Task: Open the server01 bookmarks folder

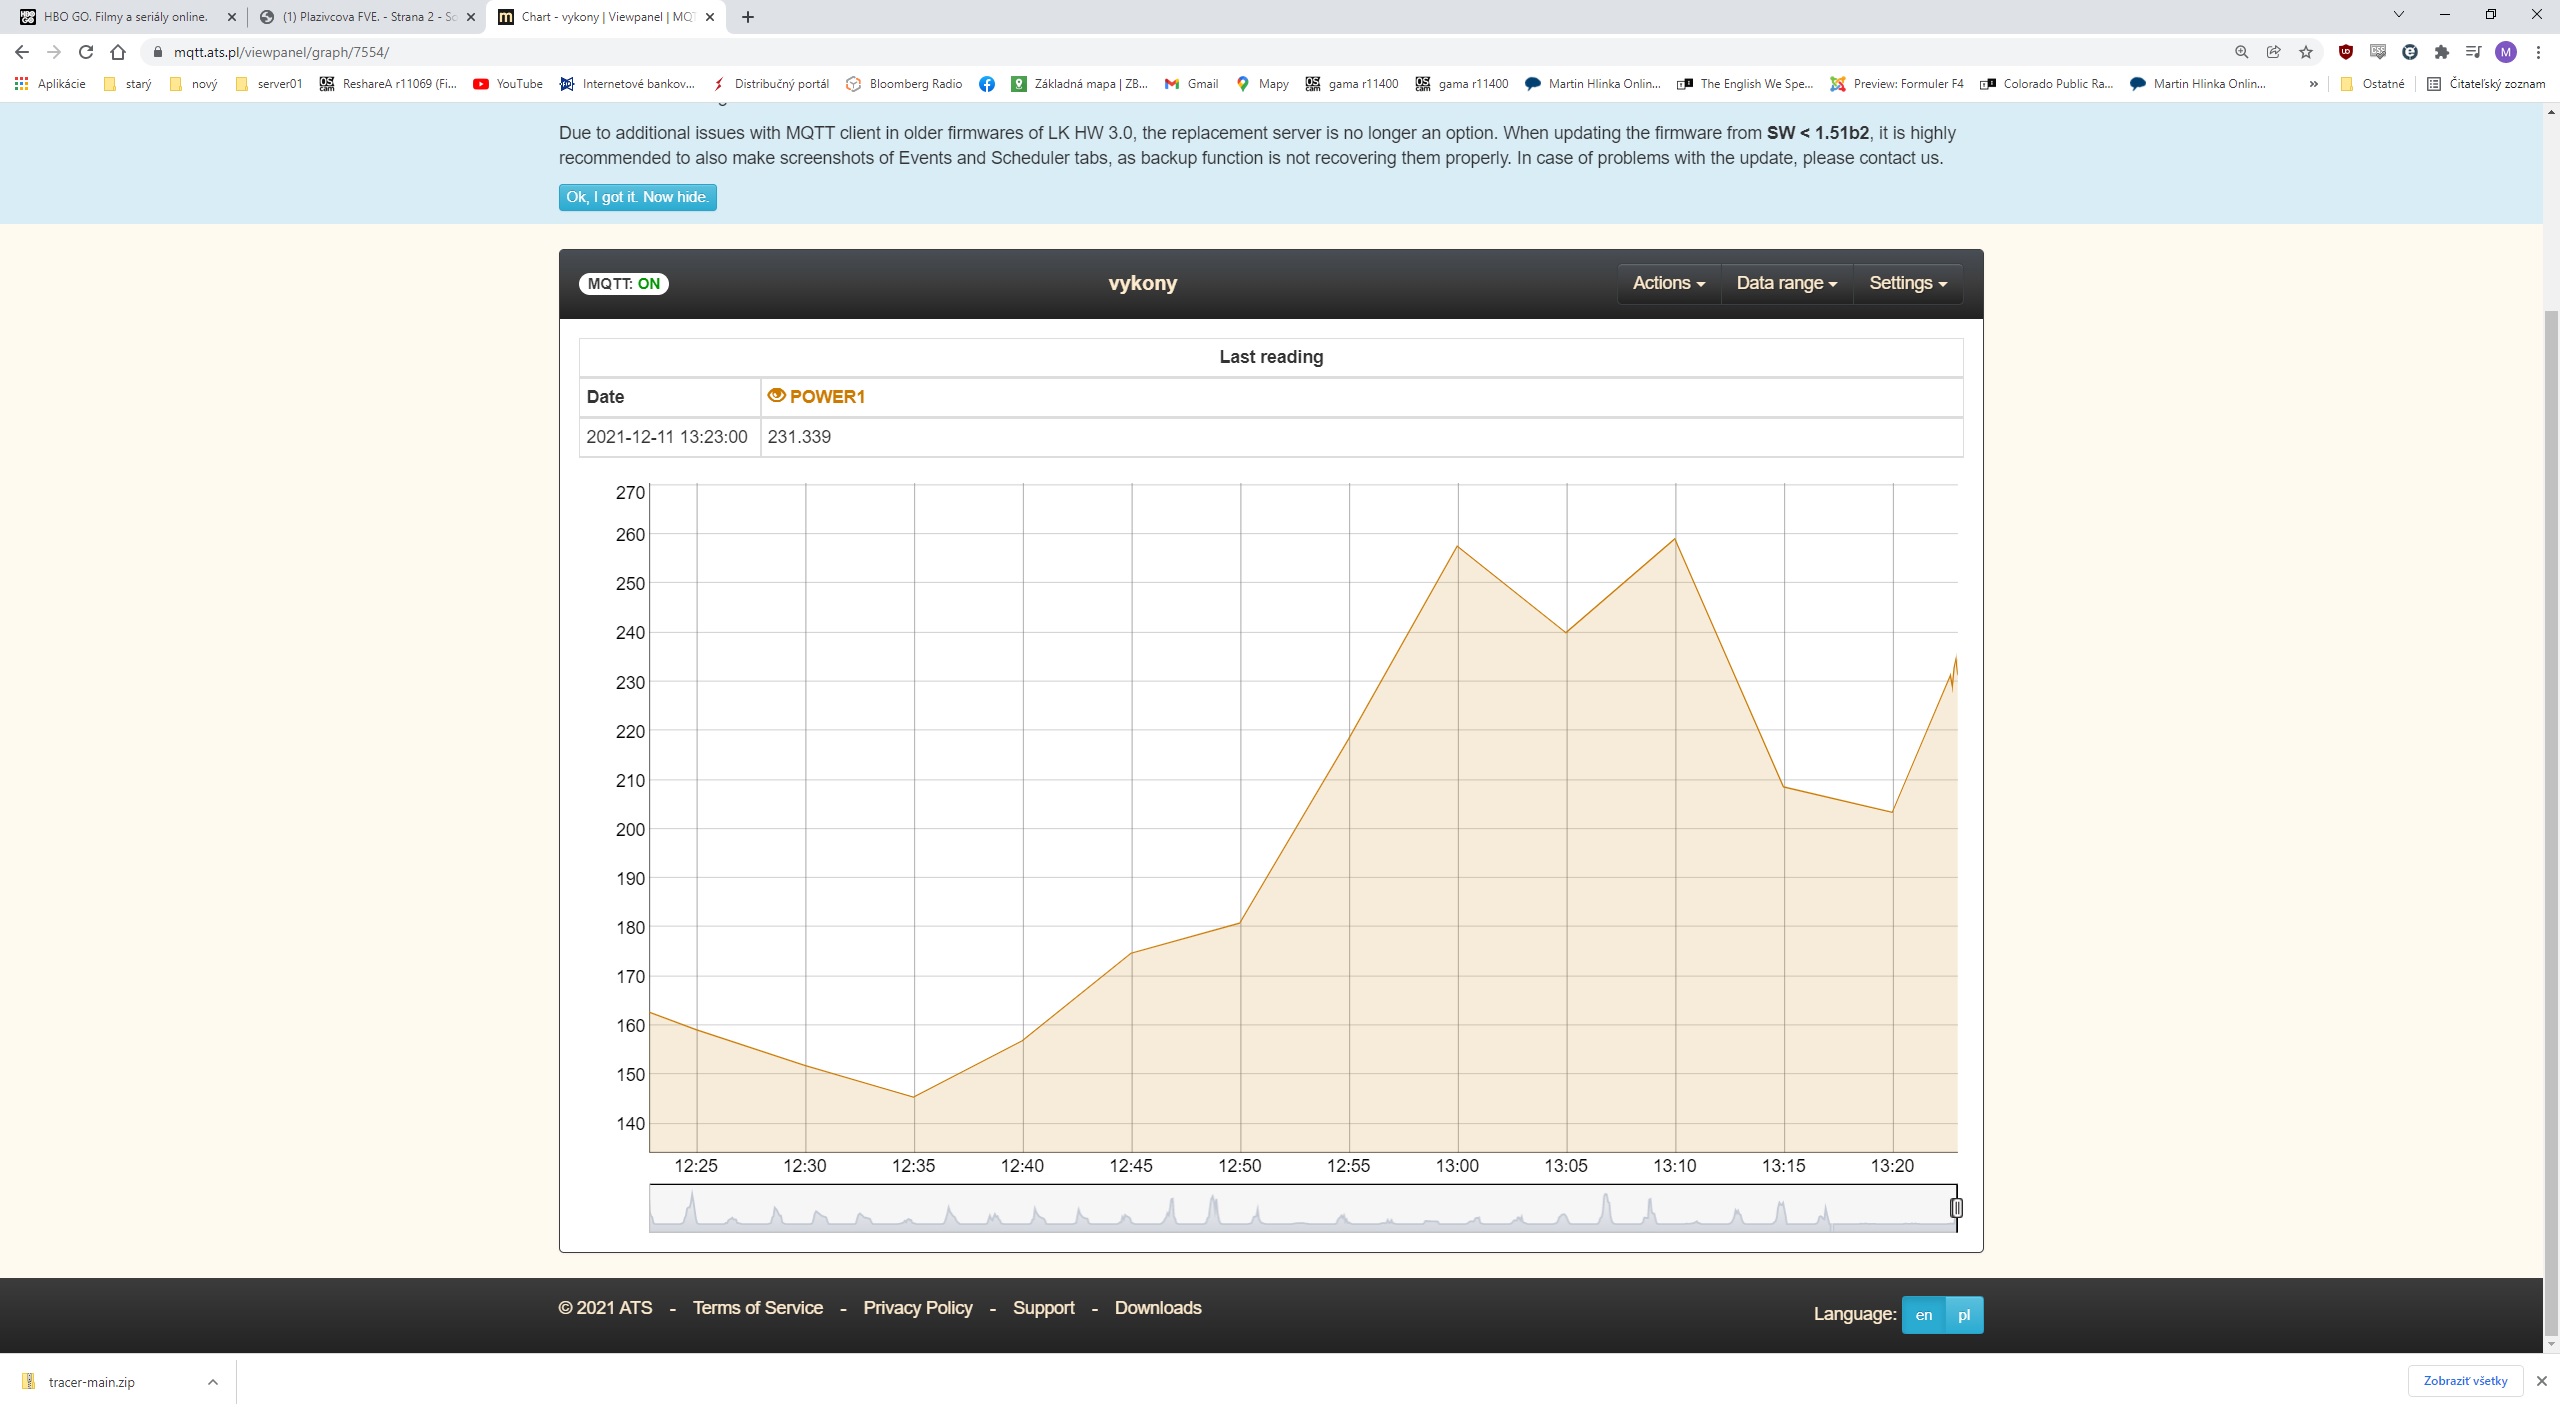Action: [x=269, y=84]
